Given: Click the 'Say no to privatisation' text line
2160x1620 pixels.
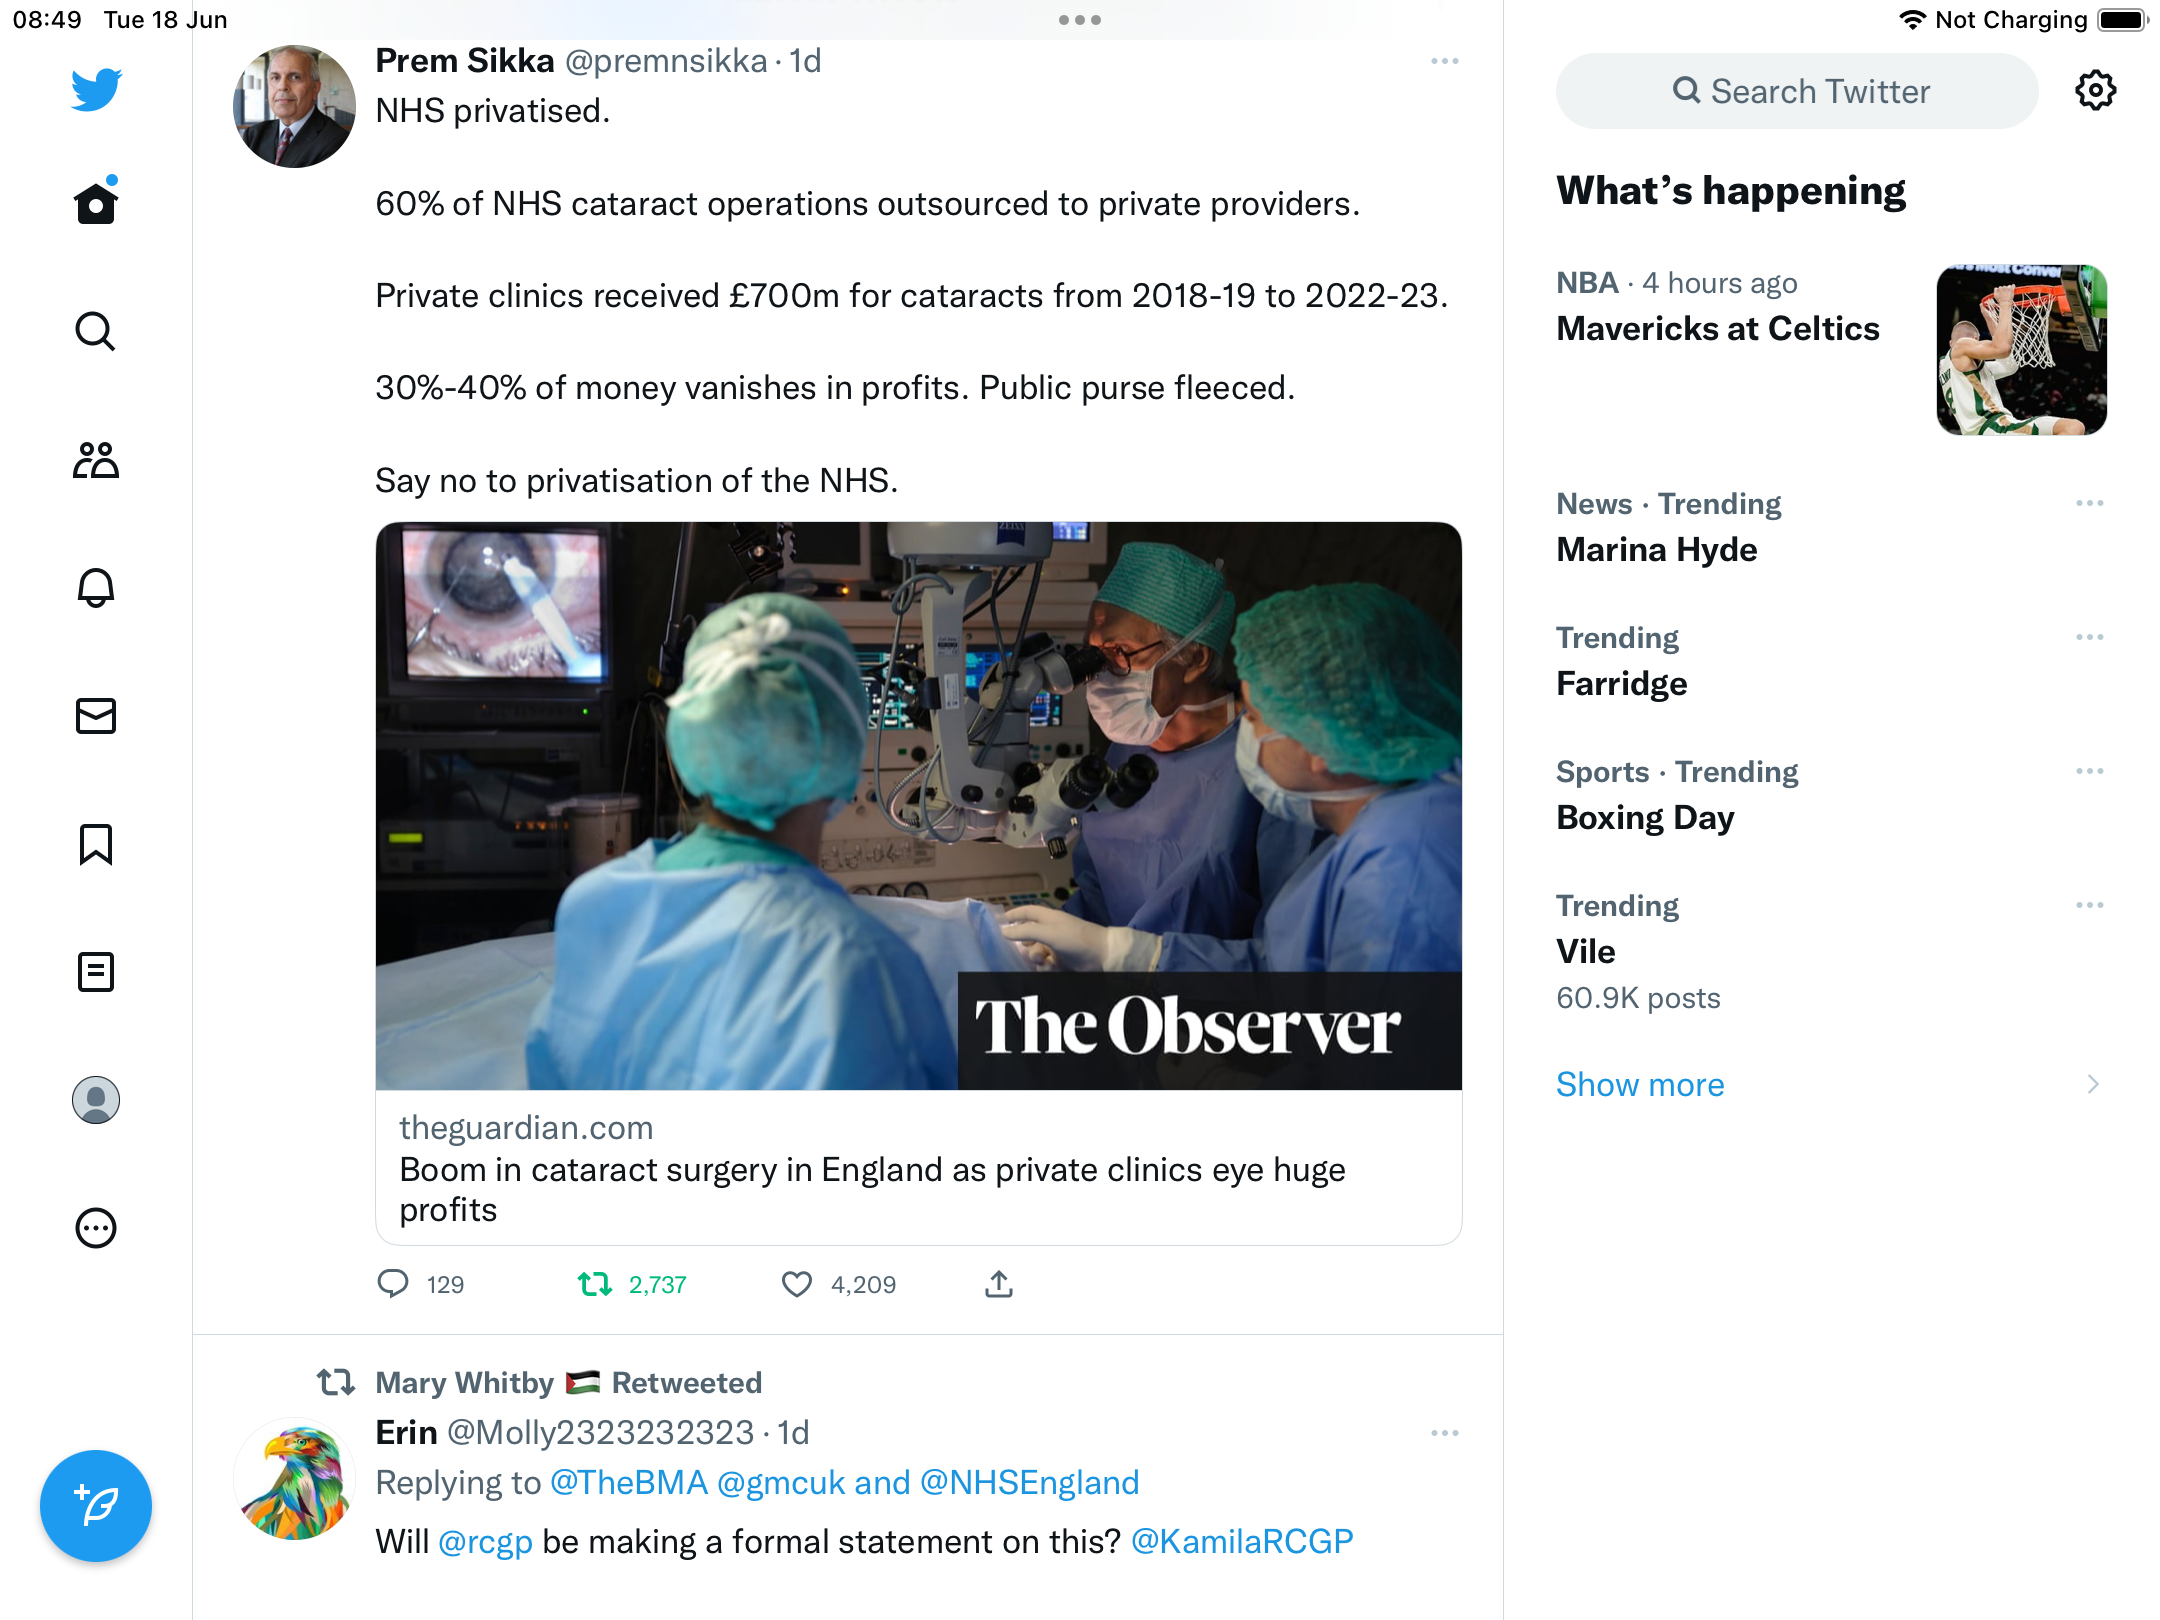Looking at the screenshot, I should pos(637,481).
